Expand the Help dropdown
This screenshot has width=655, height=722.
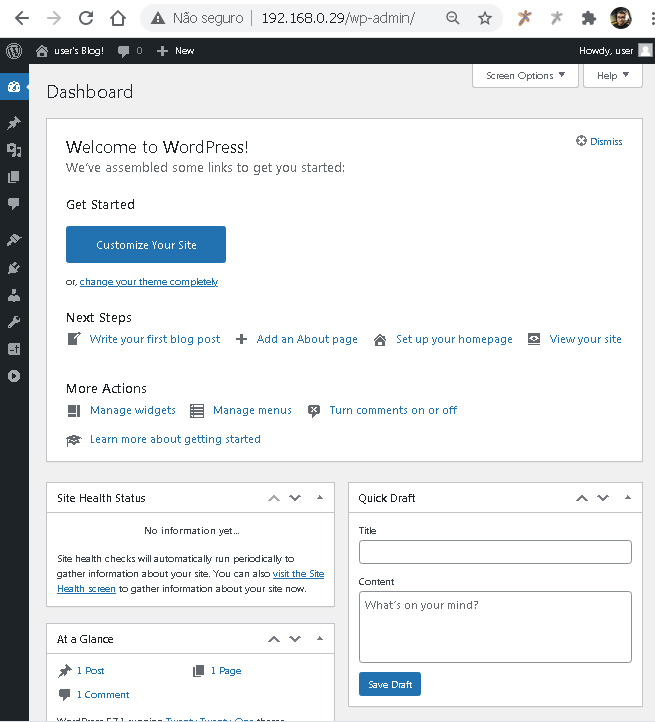(613, 76)
